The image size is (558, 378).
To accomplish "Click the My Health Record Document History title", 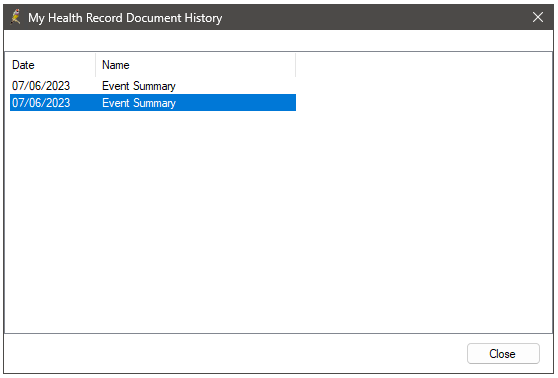I will (125, 17).
